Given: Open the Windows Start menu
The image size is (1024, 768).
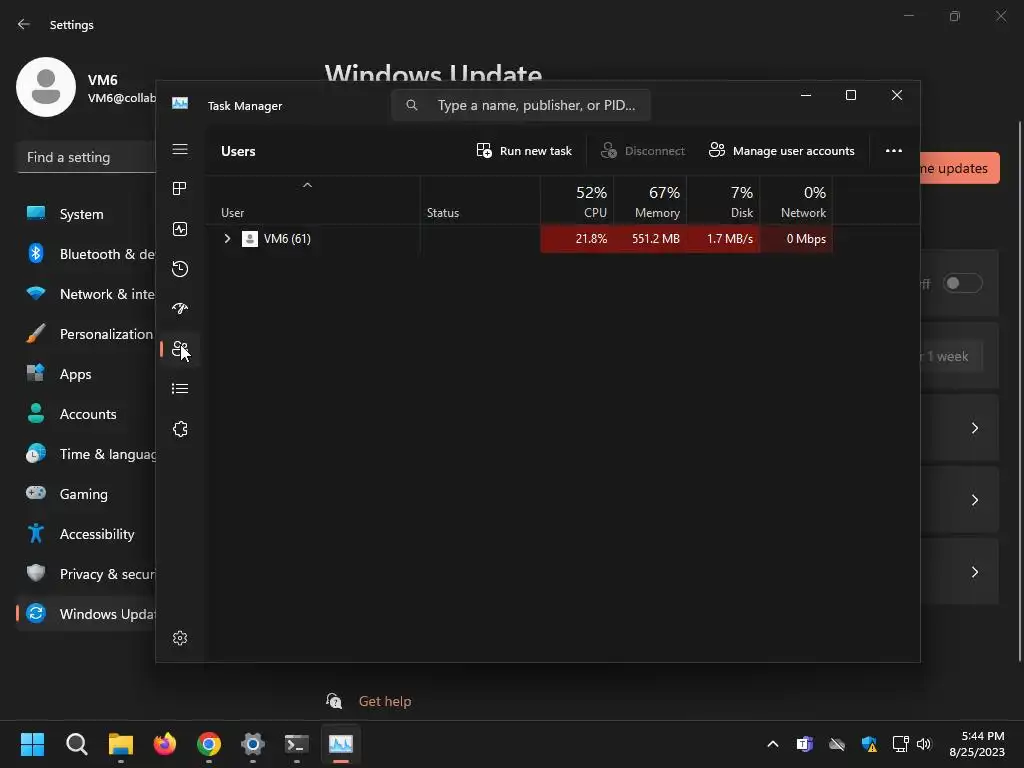Looking at the screenshot, I should coord(32,744).
